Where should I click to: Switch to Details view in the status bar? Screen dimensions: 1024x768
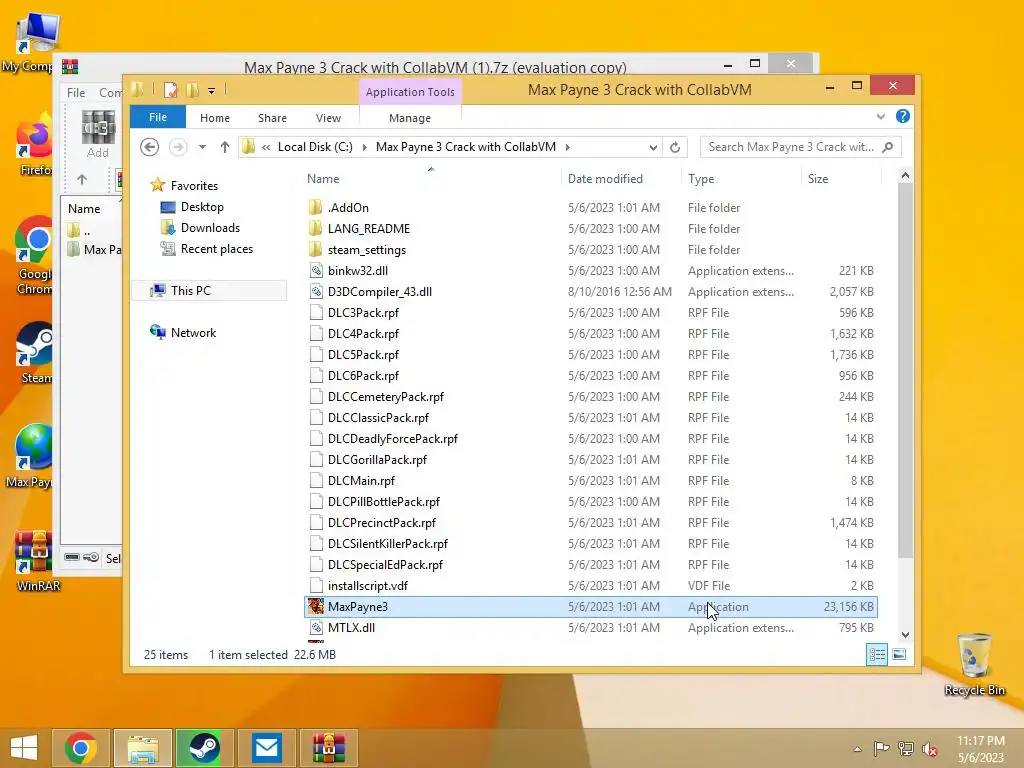pyautogui.click(x=877, y=654)
